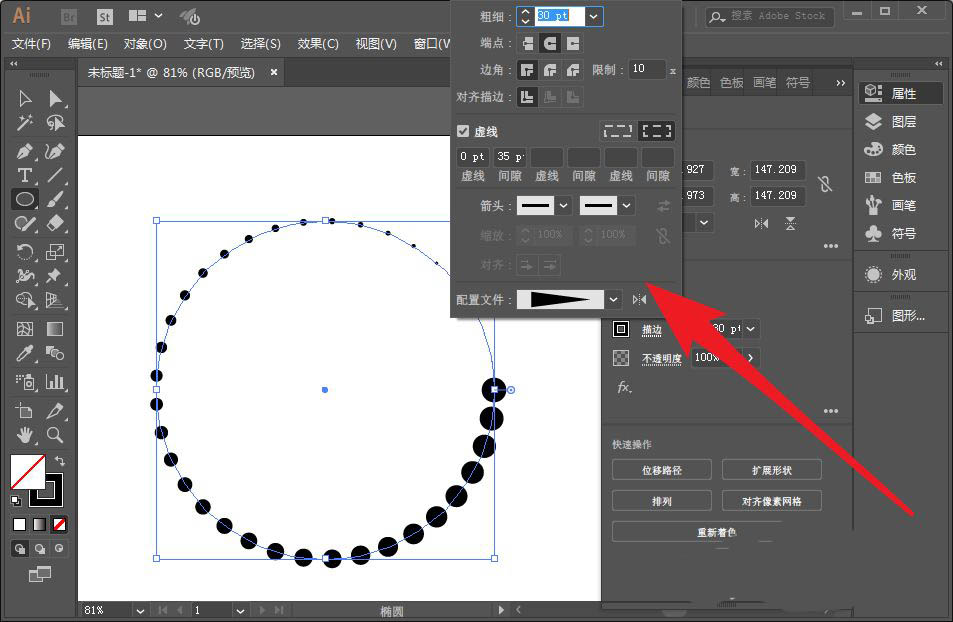
Task: Select the Type tool
Action: 25,175
